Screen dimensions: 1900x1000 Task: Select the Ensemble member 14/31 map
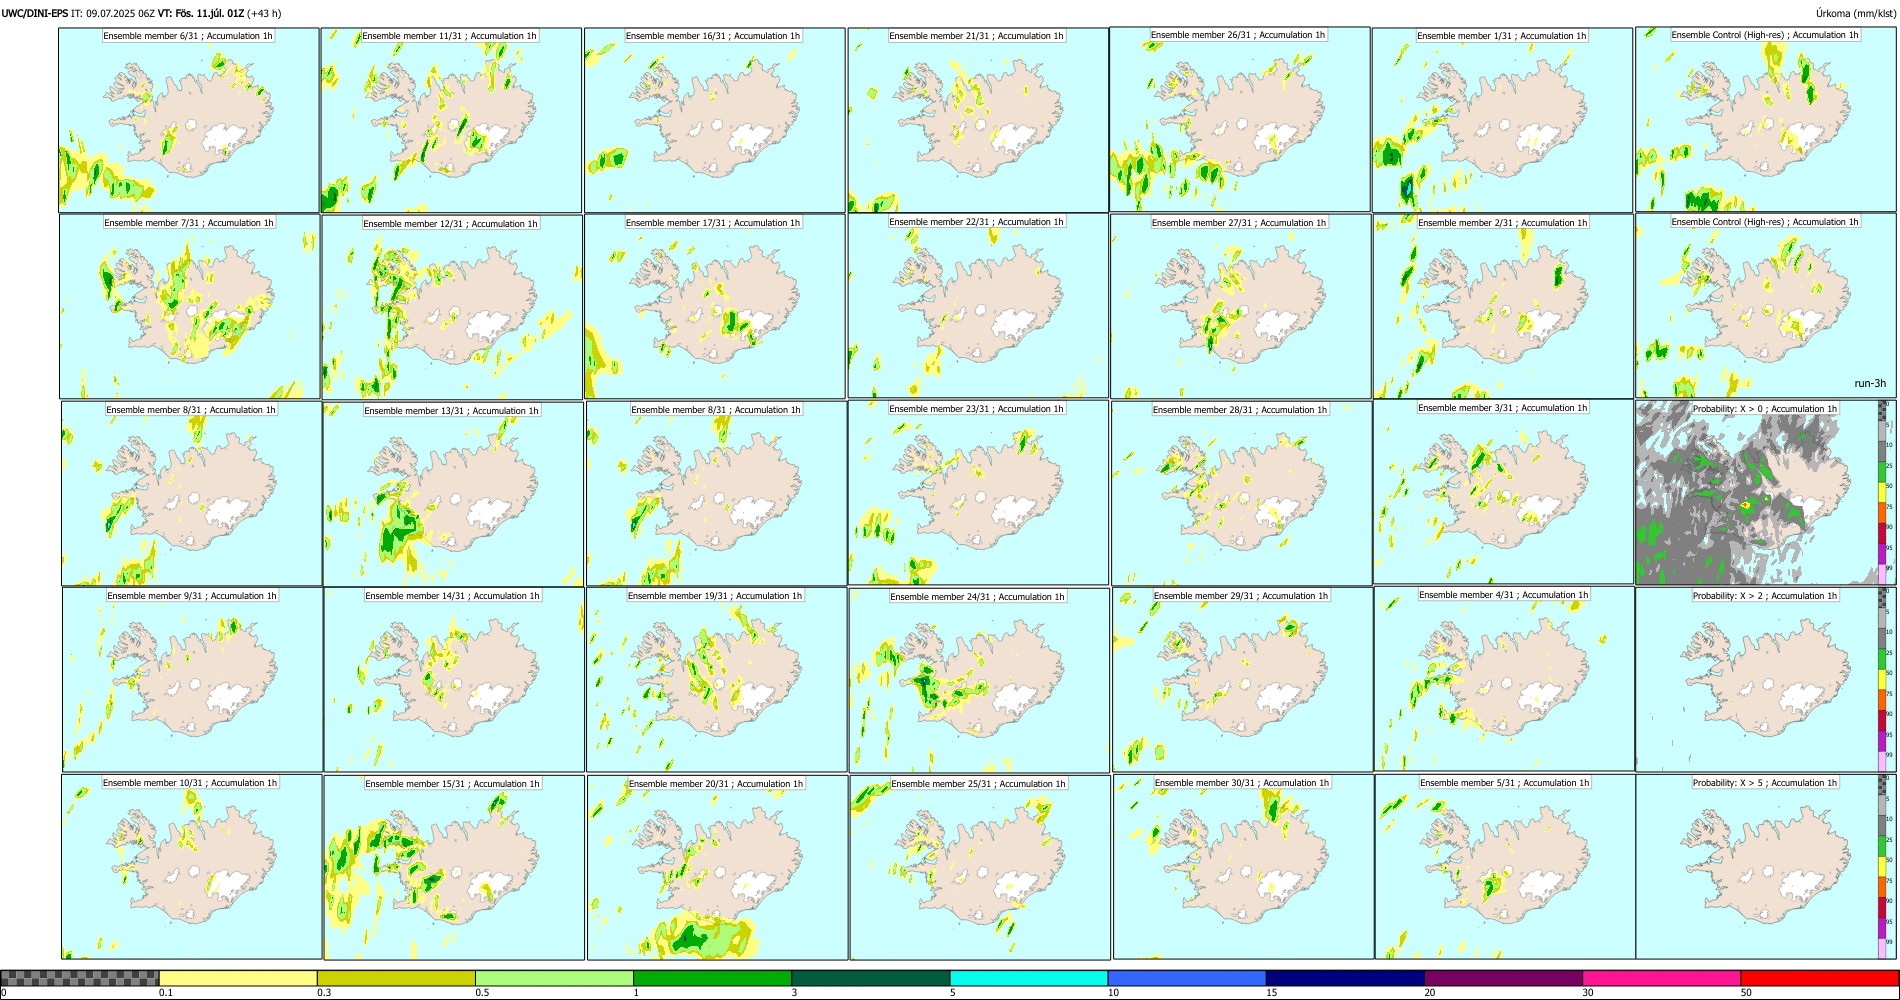click(454, 680)
